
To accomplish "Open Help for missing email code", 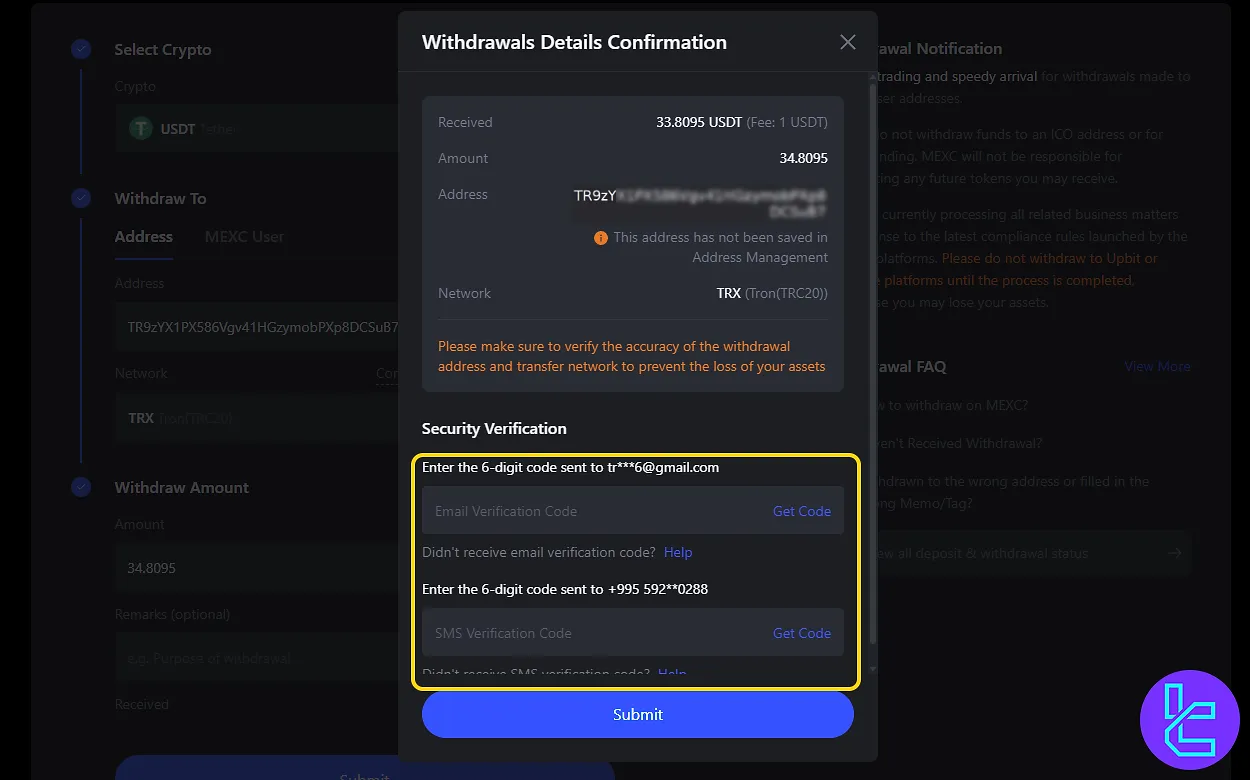I will tap(678, 552).
